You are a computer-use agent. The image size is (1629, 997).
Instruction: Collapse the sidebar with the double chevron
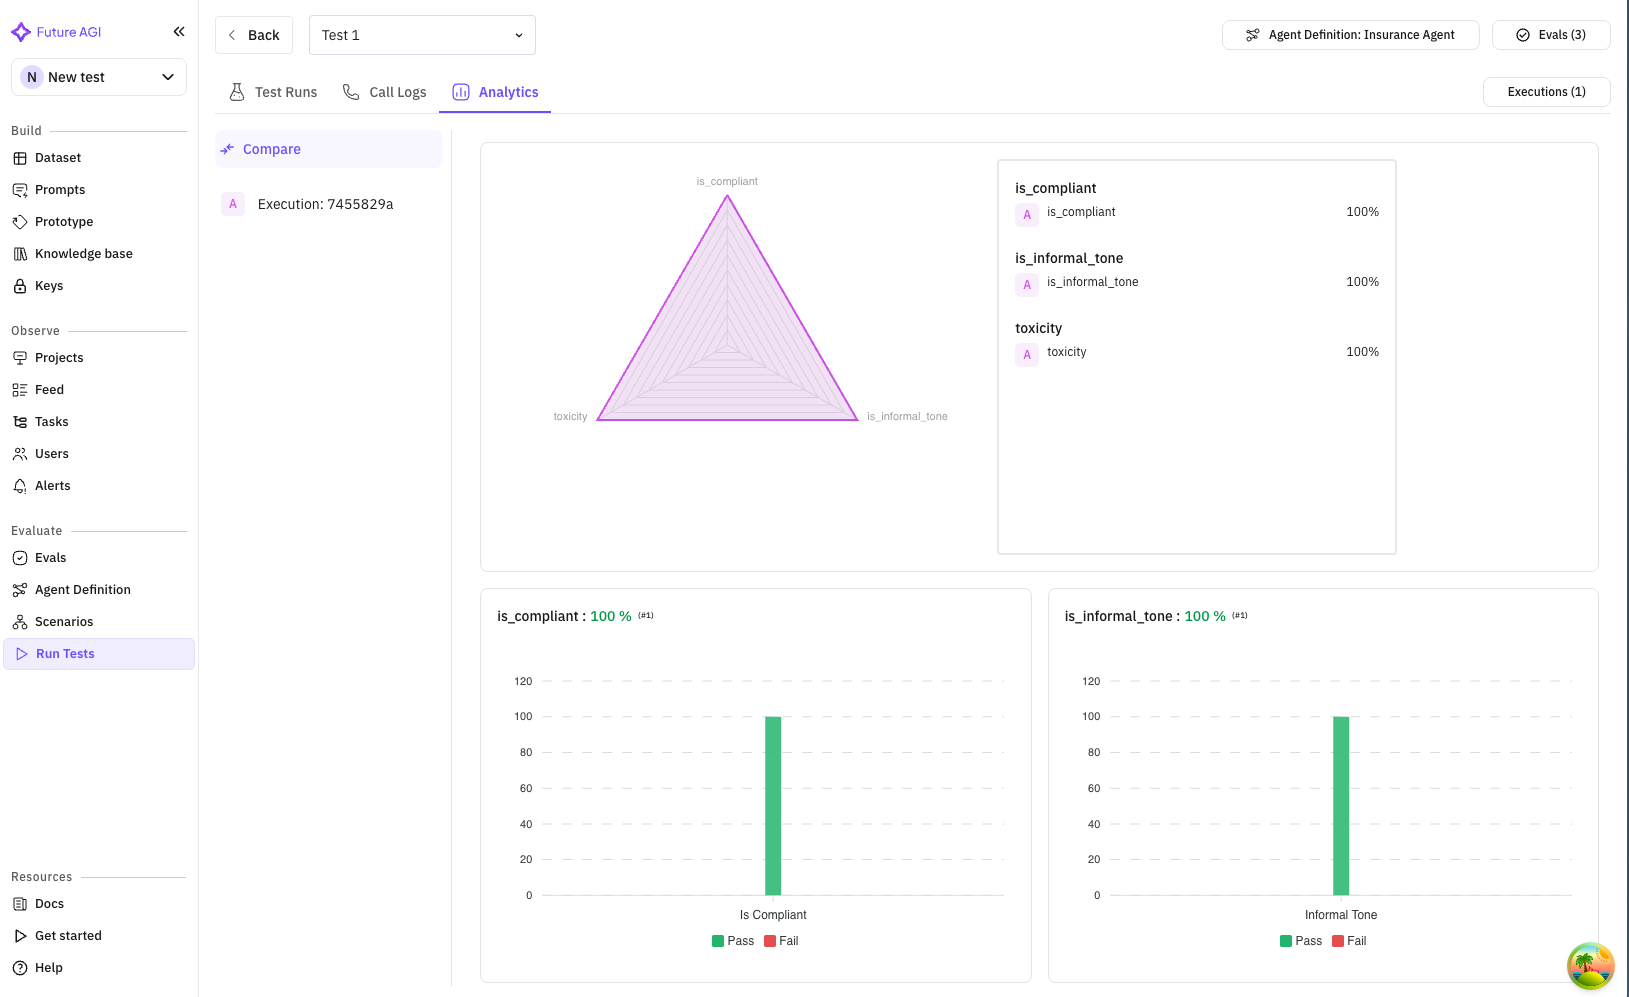[179, 31]
